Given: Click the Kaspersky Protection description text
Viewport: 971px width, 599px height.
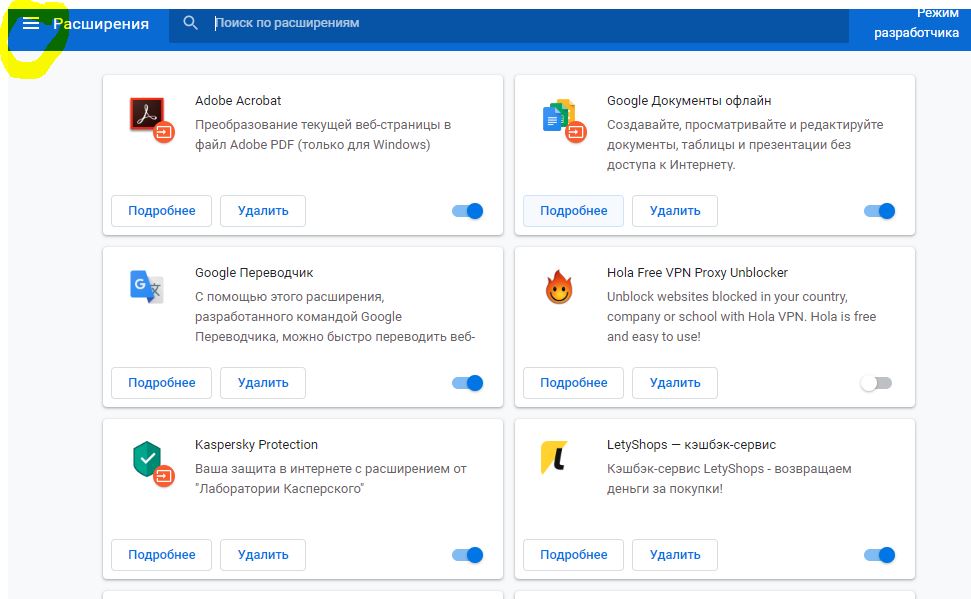Looking at the screenshot, I should 331,478.
